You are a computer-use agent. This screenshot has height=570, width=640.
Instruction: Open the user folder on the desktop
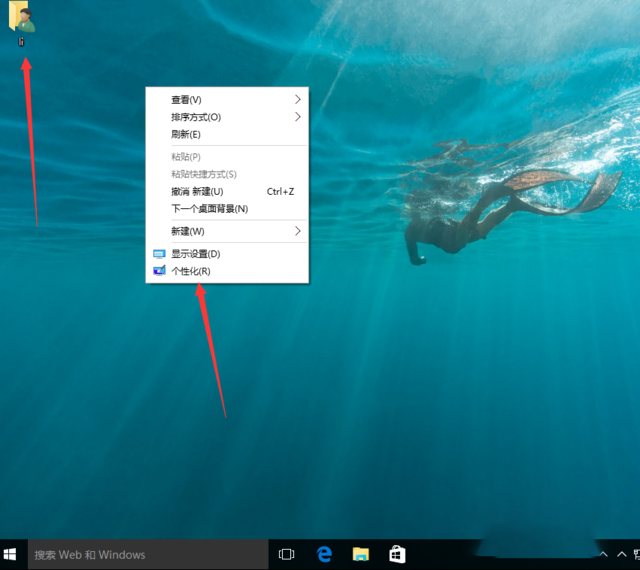pos(21,20)
